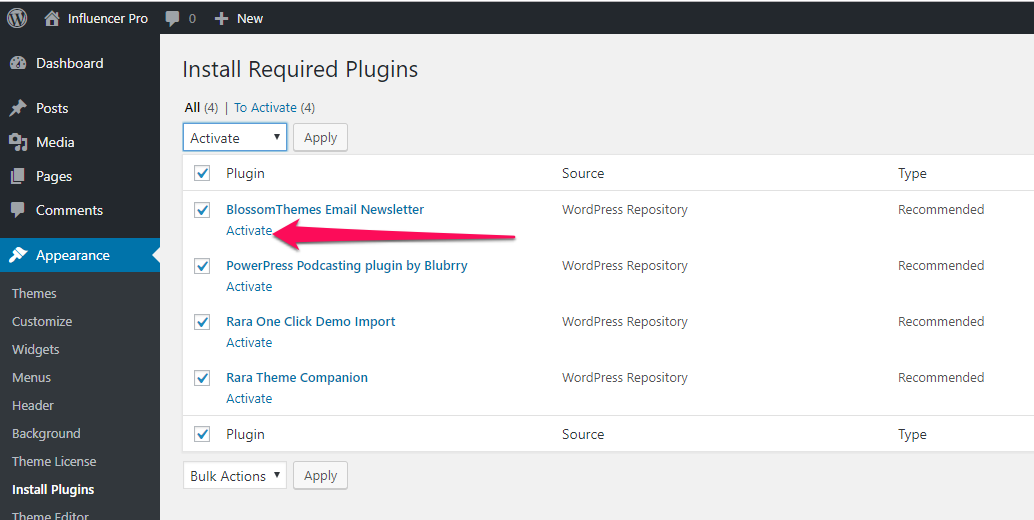Screen dimensions: 1034x520
Task: Filter by To Activate plugins
Action: [x=265, y=107]
